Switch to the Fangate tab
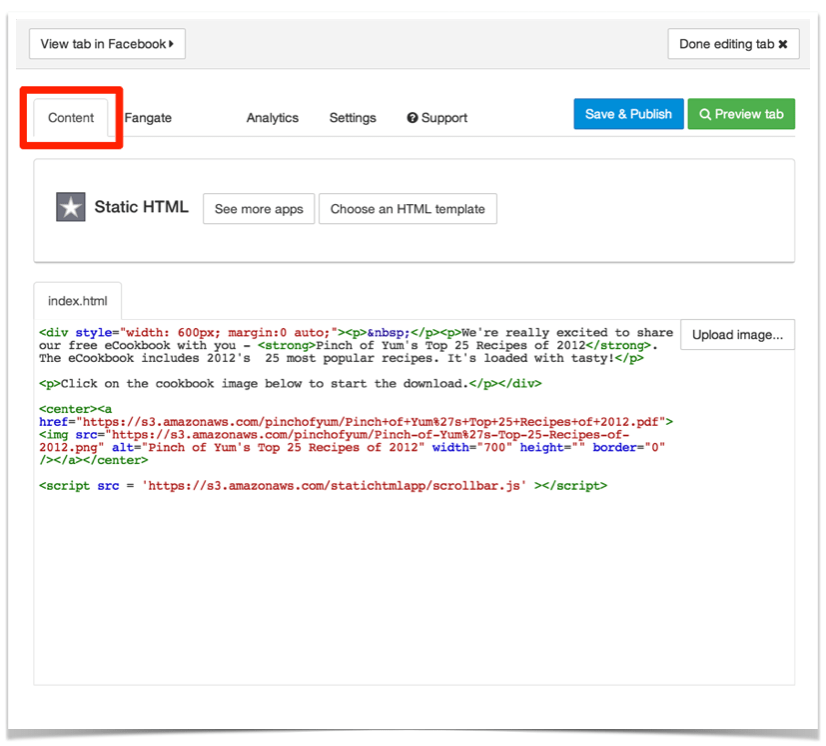The image size is (826, 746). (x=147, y=117)
